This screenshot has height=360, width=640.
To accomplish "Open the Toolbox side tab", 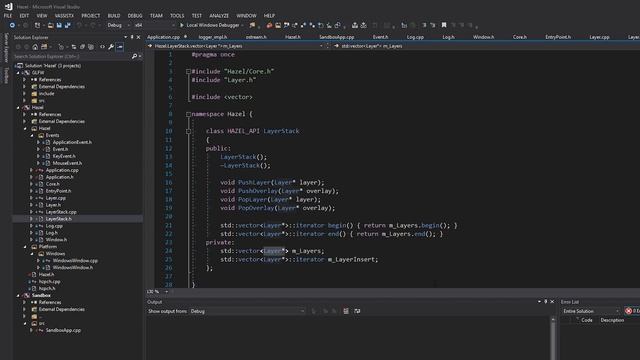I will pos(6,76).
